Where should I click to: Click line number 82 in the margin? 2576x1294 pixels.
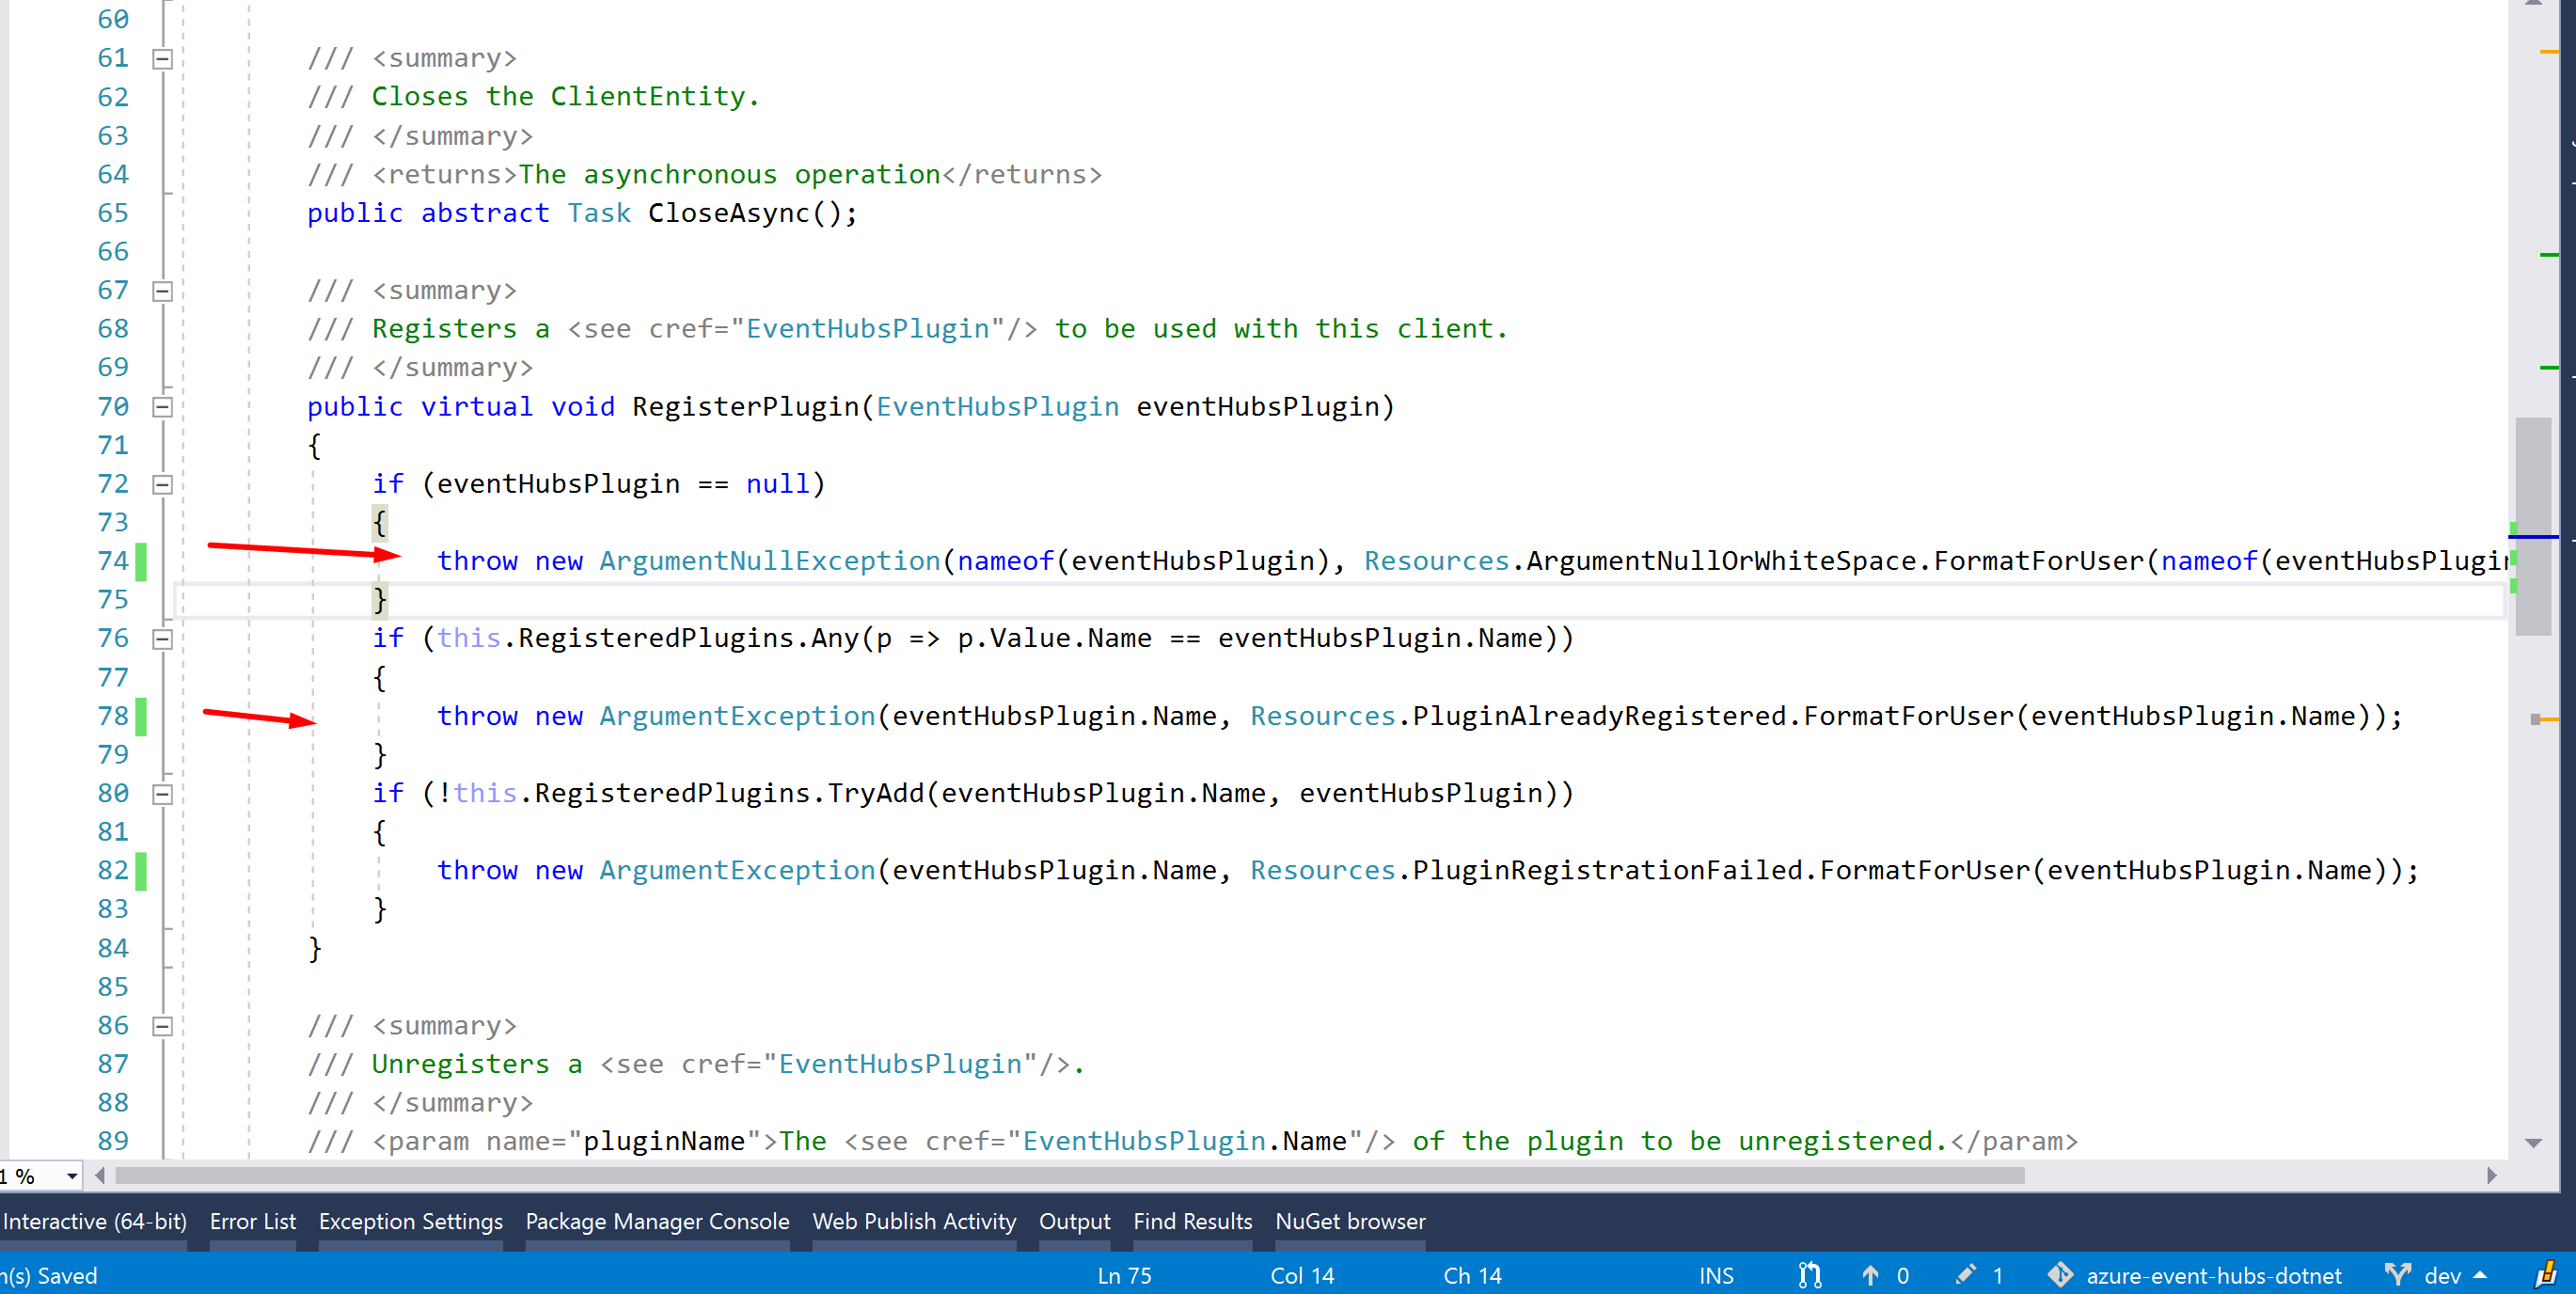click(113, 870)
